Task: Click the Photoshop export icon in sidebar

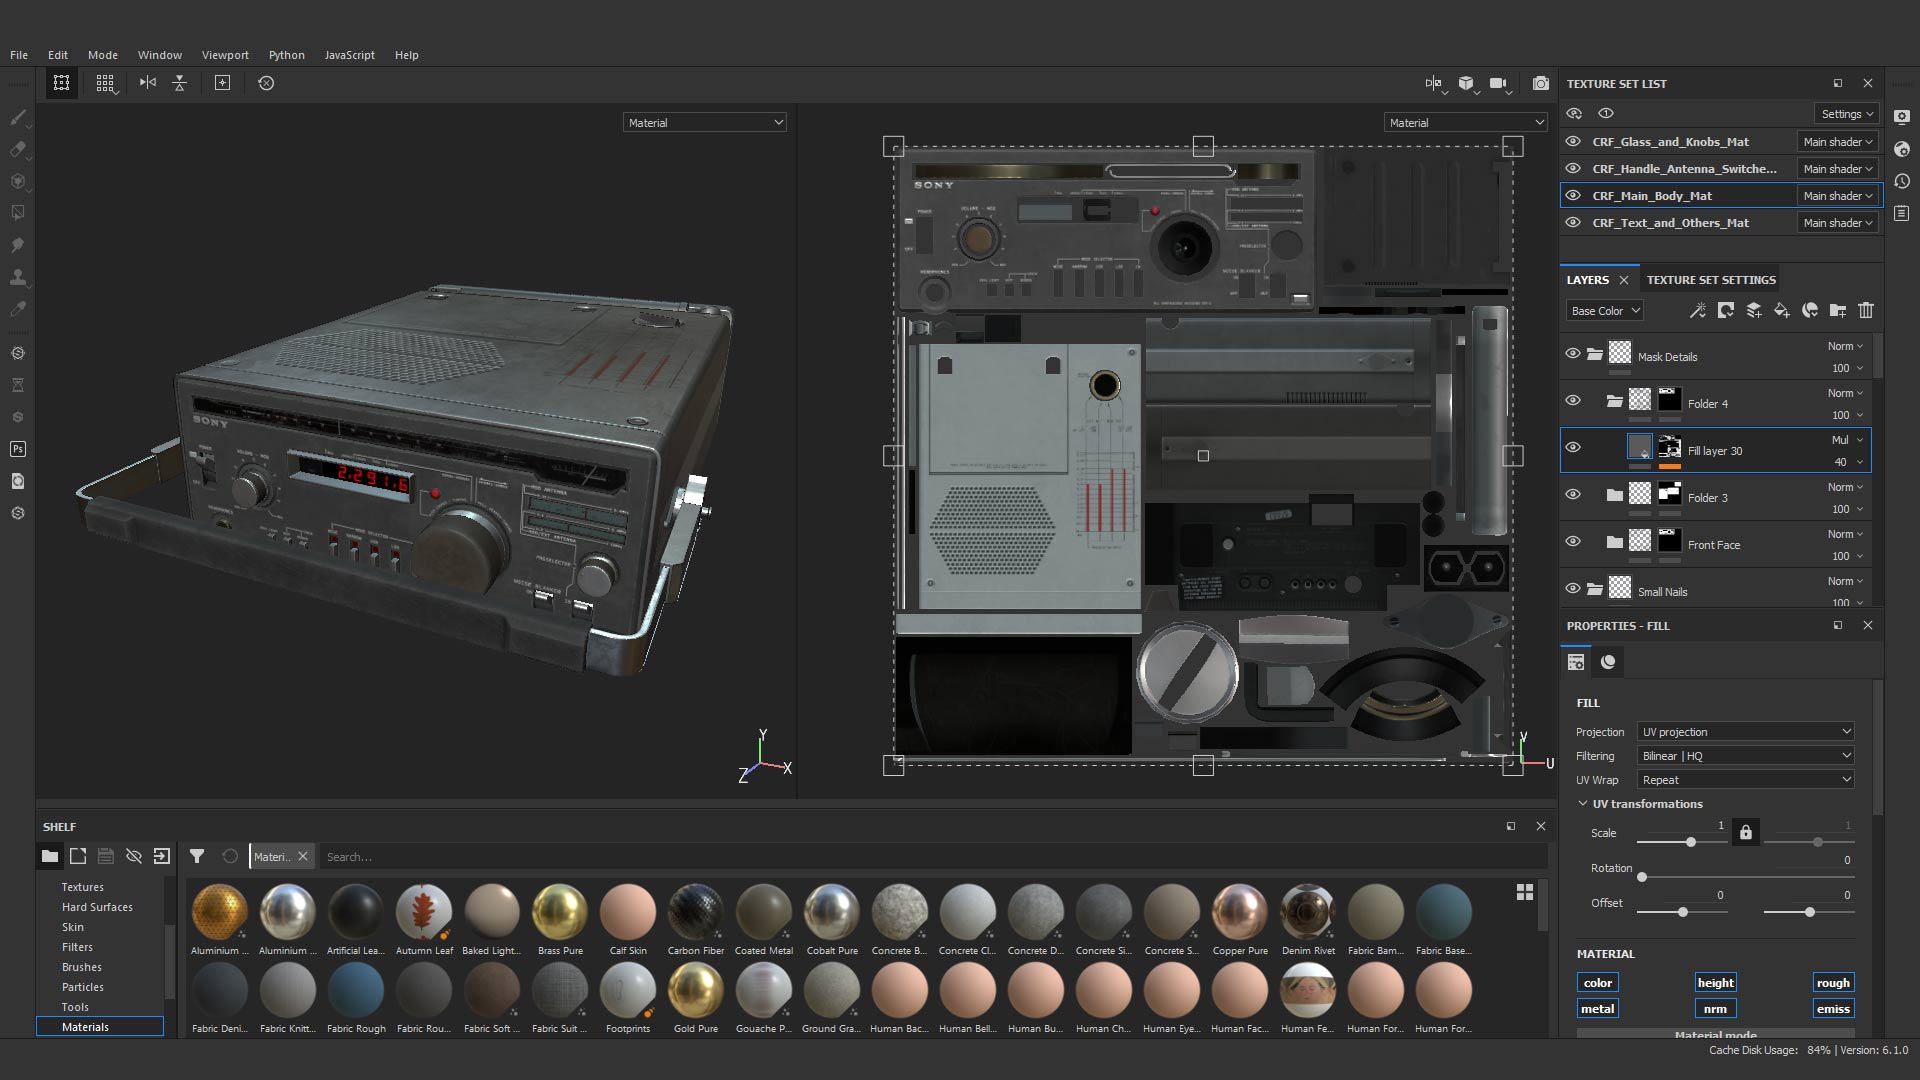Action: (x=18, y=449)
